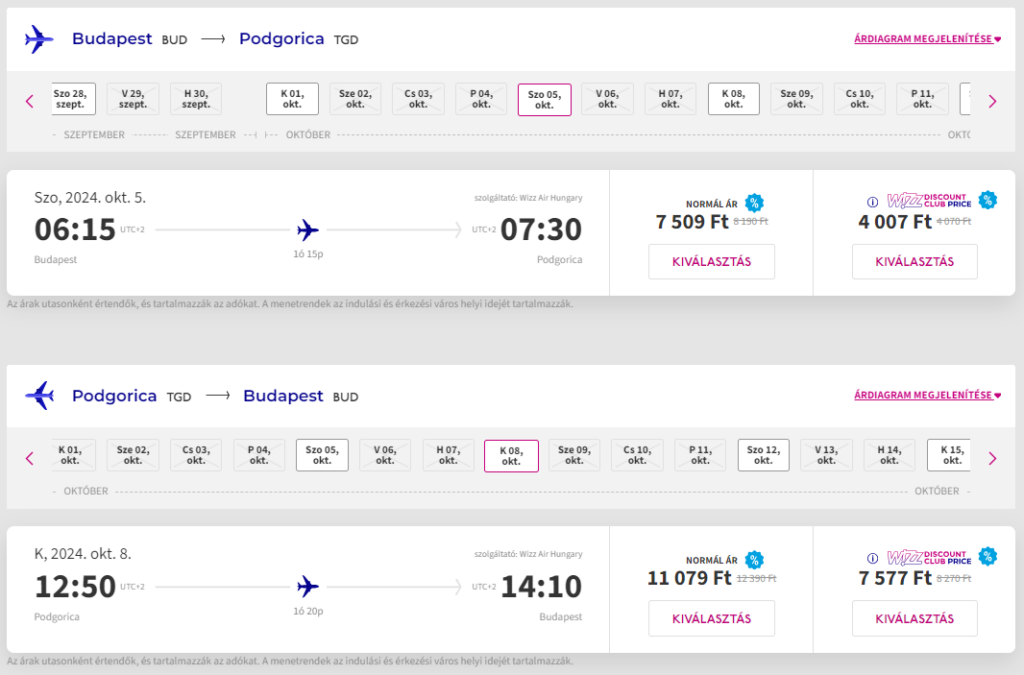Select return date Szo 12, okt.

click(x=763, y=455)
